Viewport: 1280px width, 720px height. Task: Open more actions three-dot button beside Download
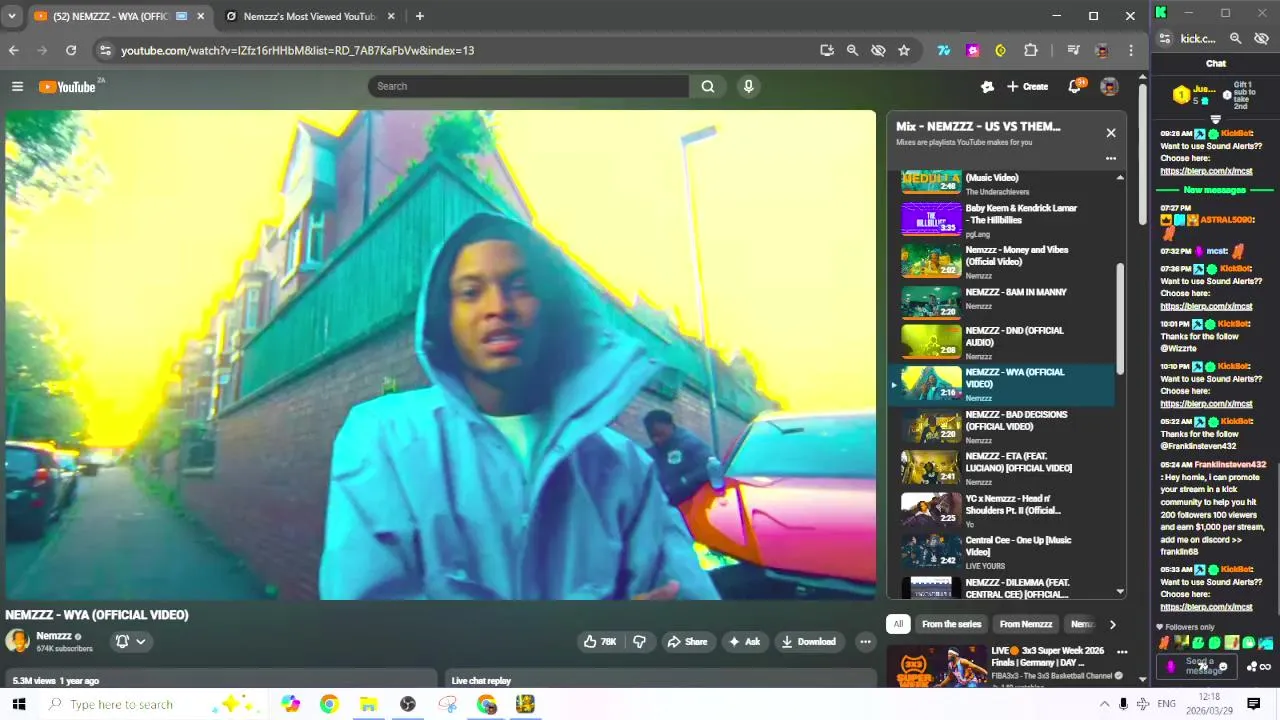[x=865, y=642]
